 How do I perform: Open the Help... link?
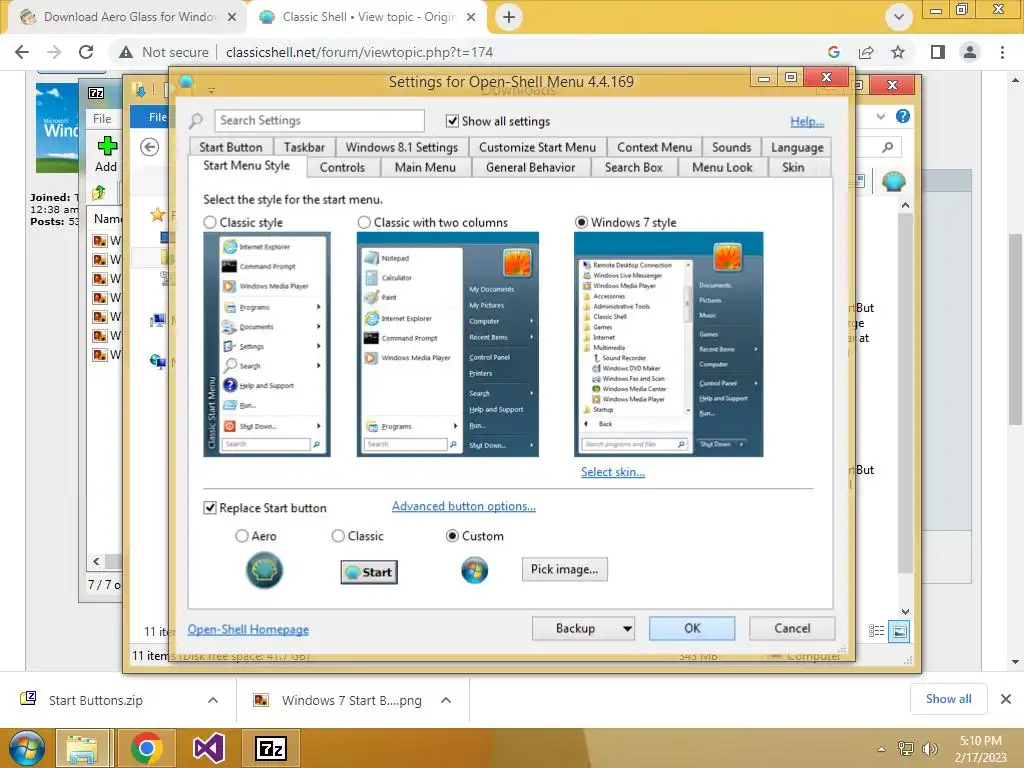807,121
